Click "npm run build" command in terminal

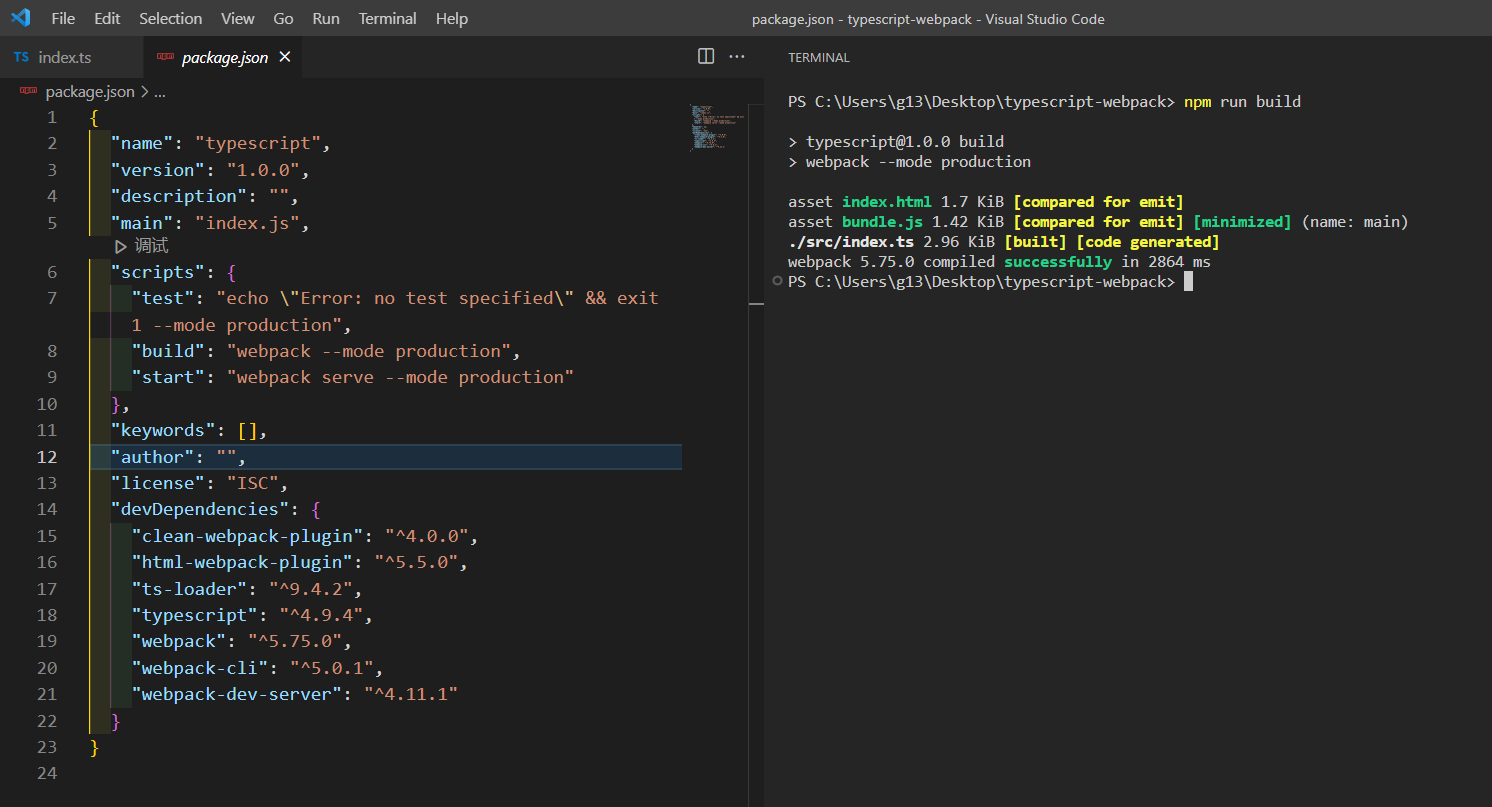pyautogui.click(x=1242, y=102)
